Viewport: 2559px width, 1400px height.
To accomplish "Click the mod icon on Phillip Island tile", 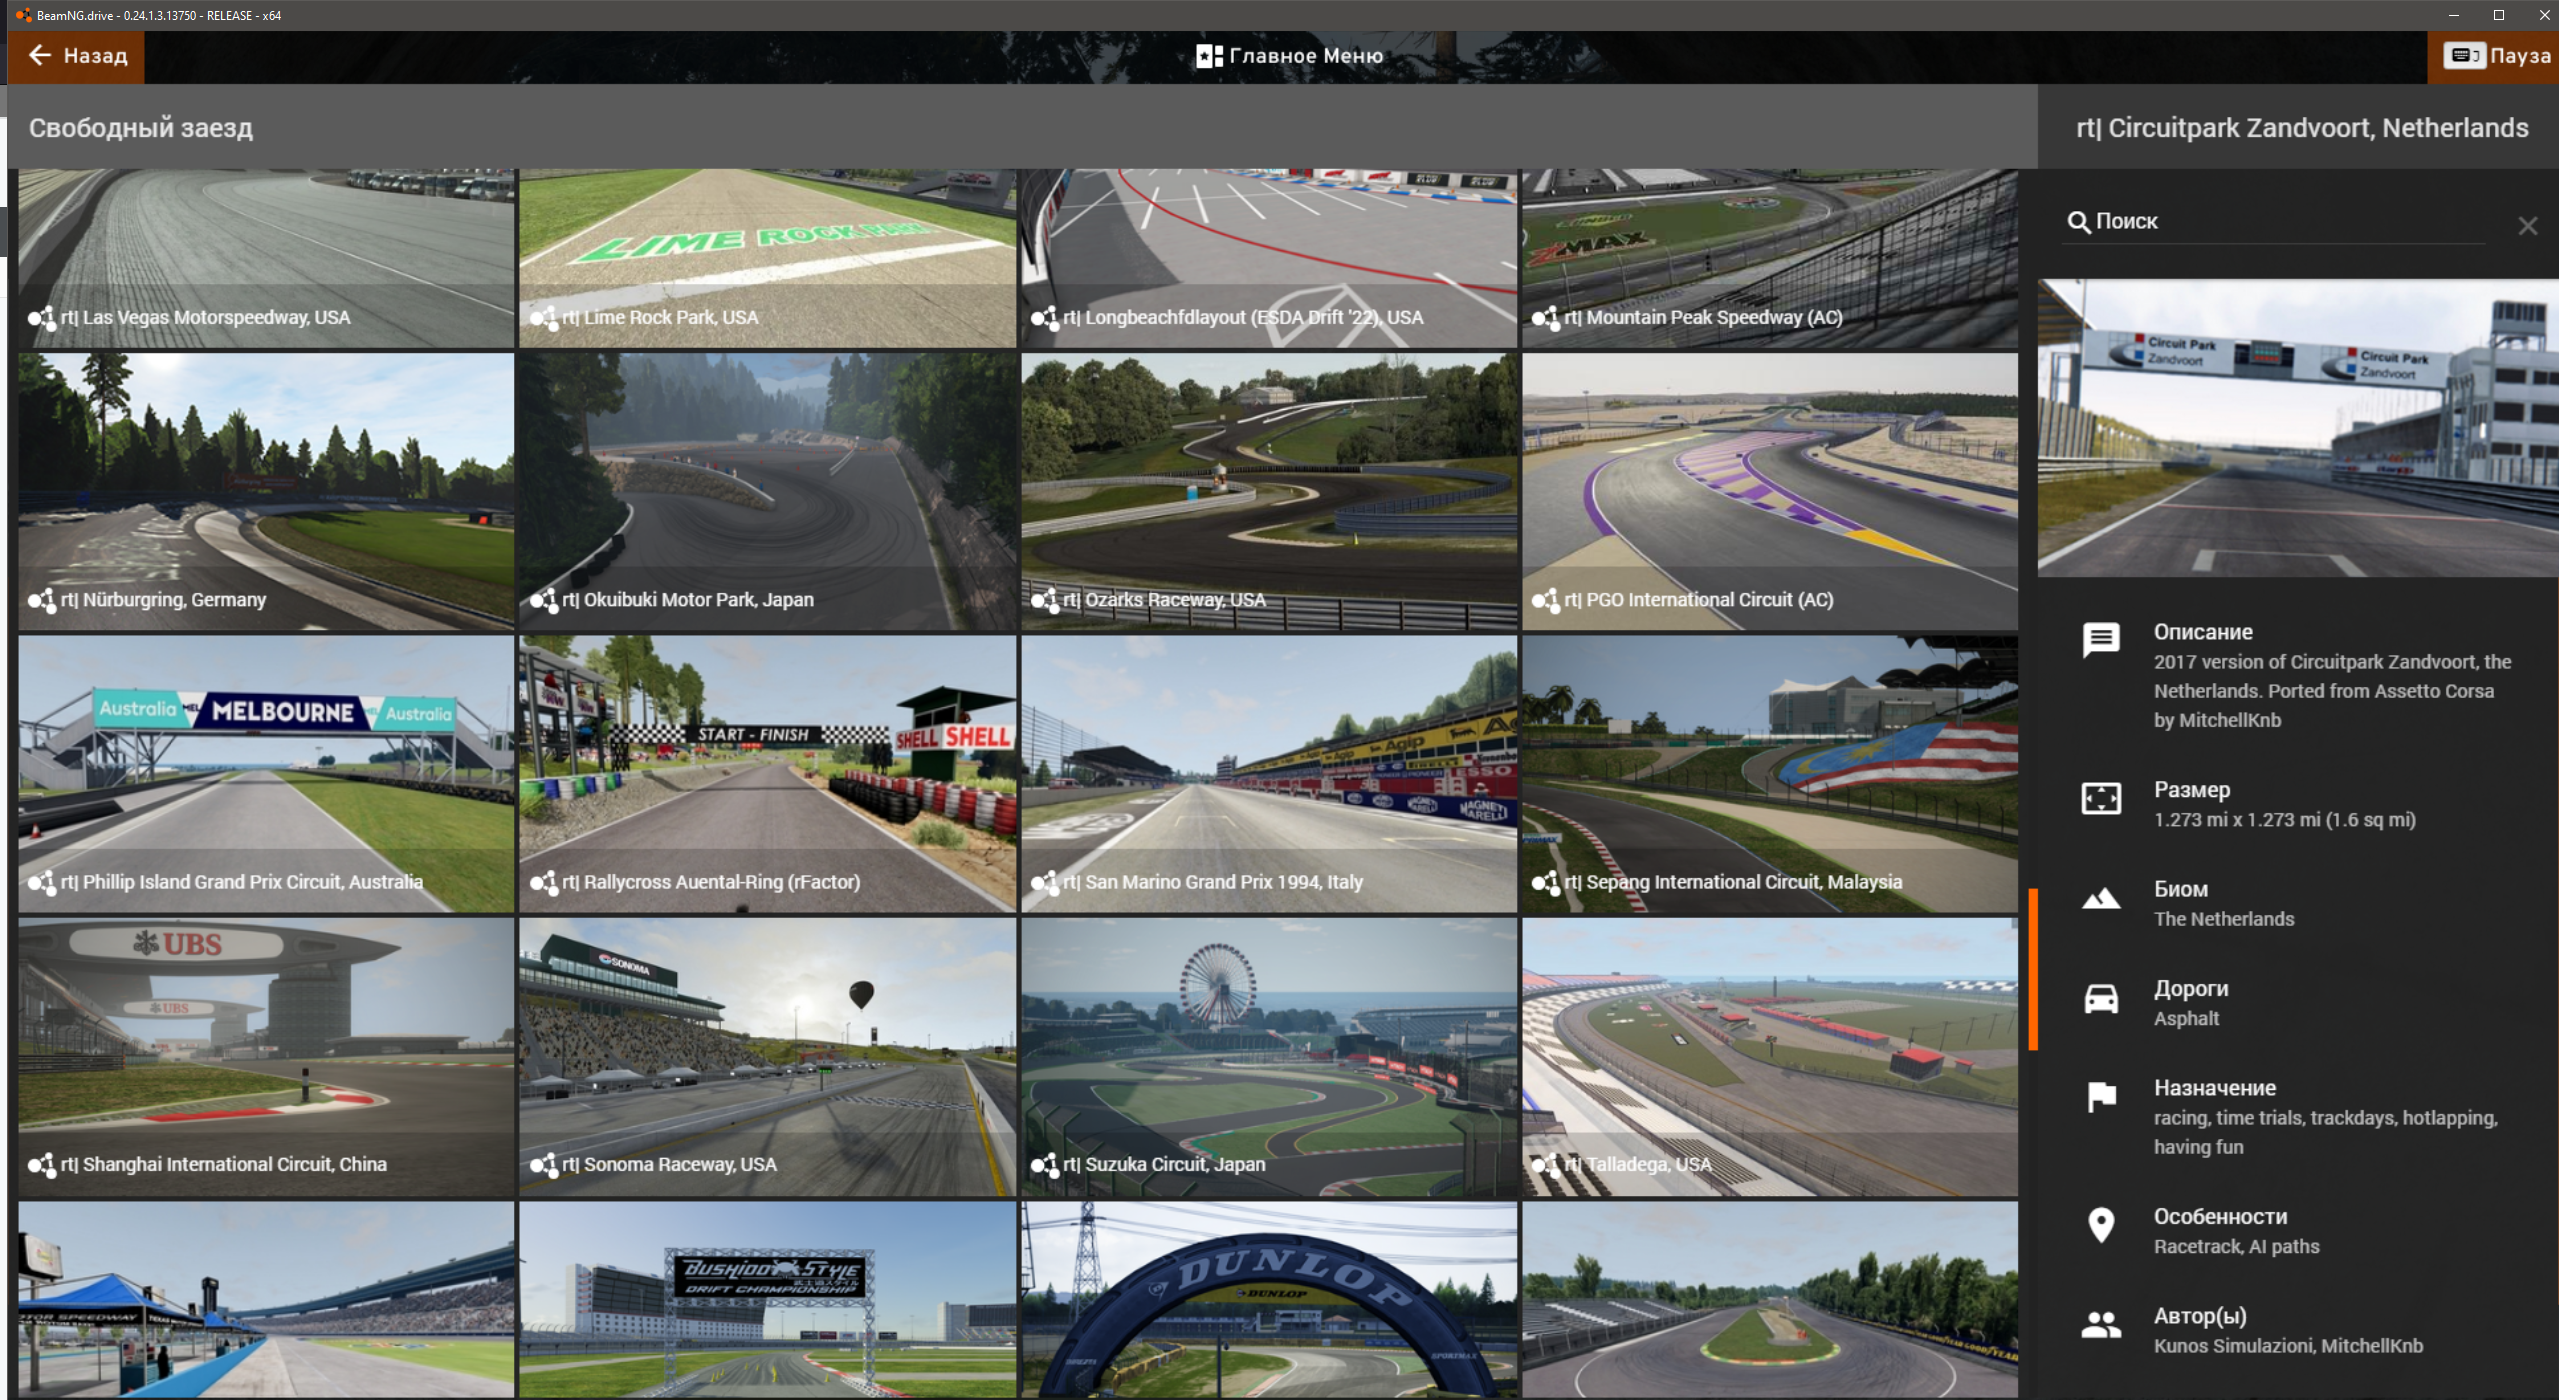I will (x=42, y=882).
